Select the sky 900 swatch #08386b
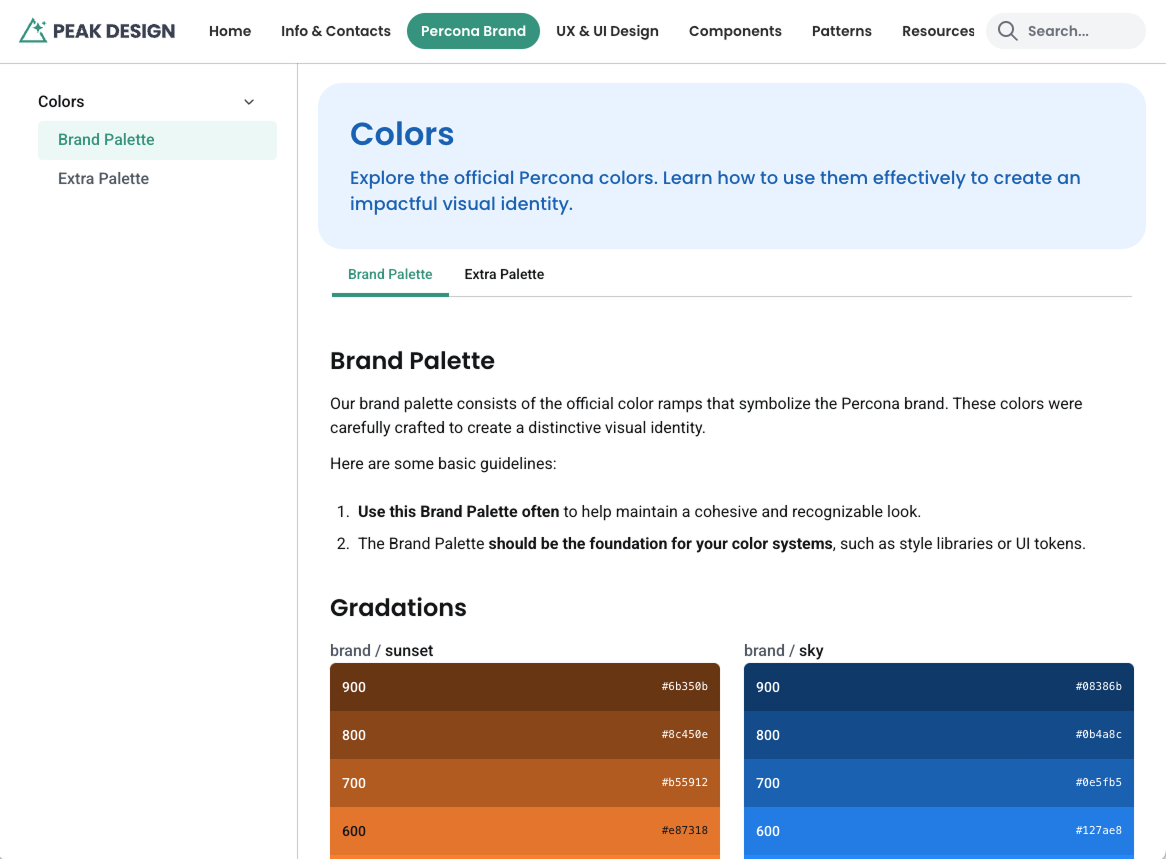 pyautogui.click(x=938, y=687)
